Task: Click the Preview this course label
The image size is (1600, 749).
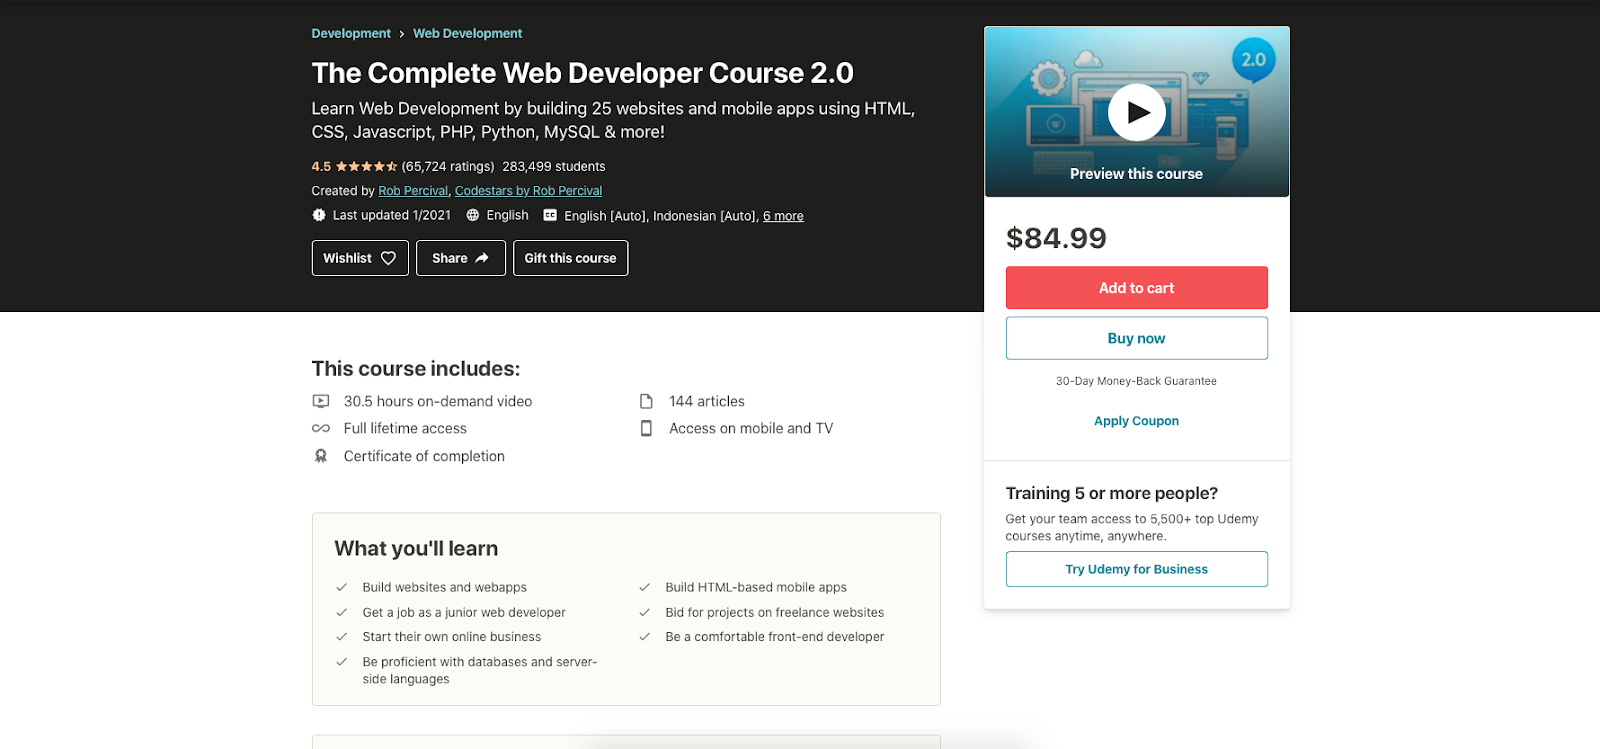Action: [1137, 174]
